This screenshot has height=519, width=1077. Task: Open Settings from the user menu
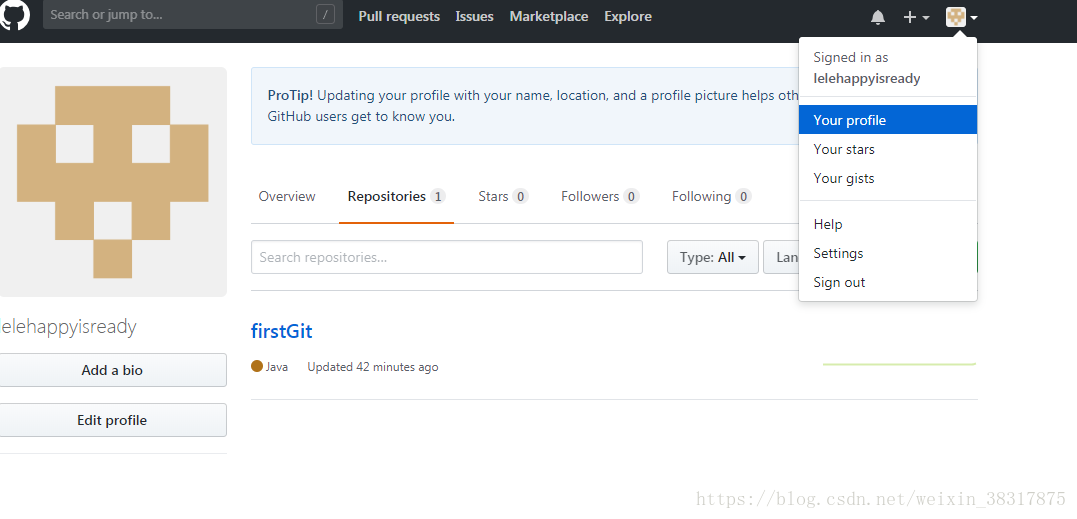click(x=887, y=253)
